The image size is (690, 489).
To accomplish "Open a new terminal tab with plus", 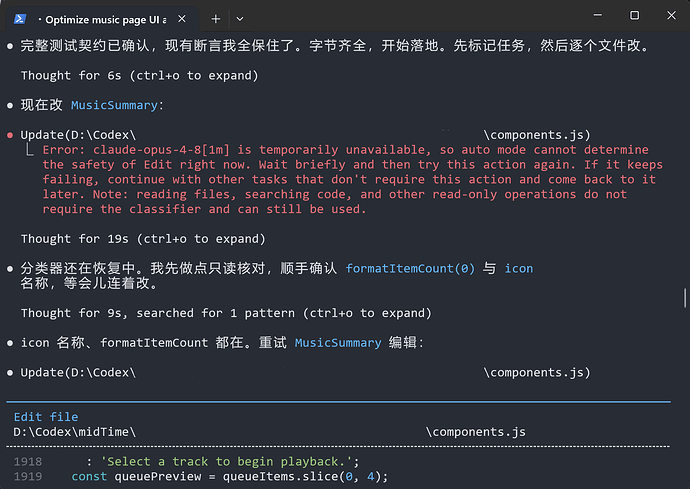I will tap(216, 19).
